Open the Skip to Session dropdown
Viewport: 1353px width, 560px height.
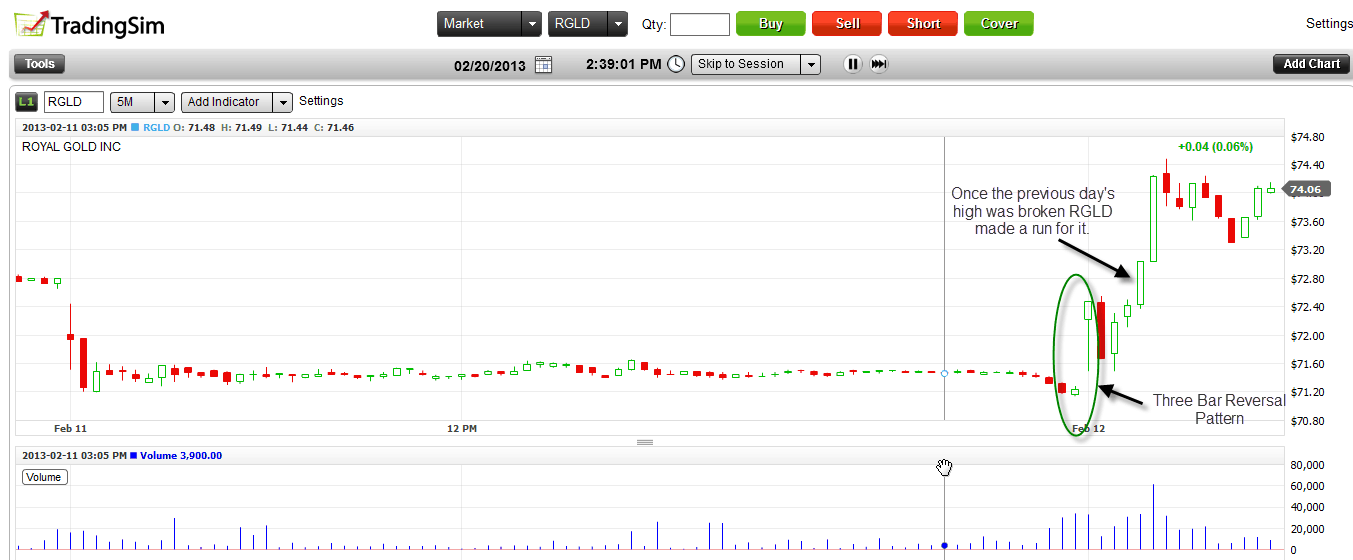810,64
